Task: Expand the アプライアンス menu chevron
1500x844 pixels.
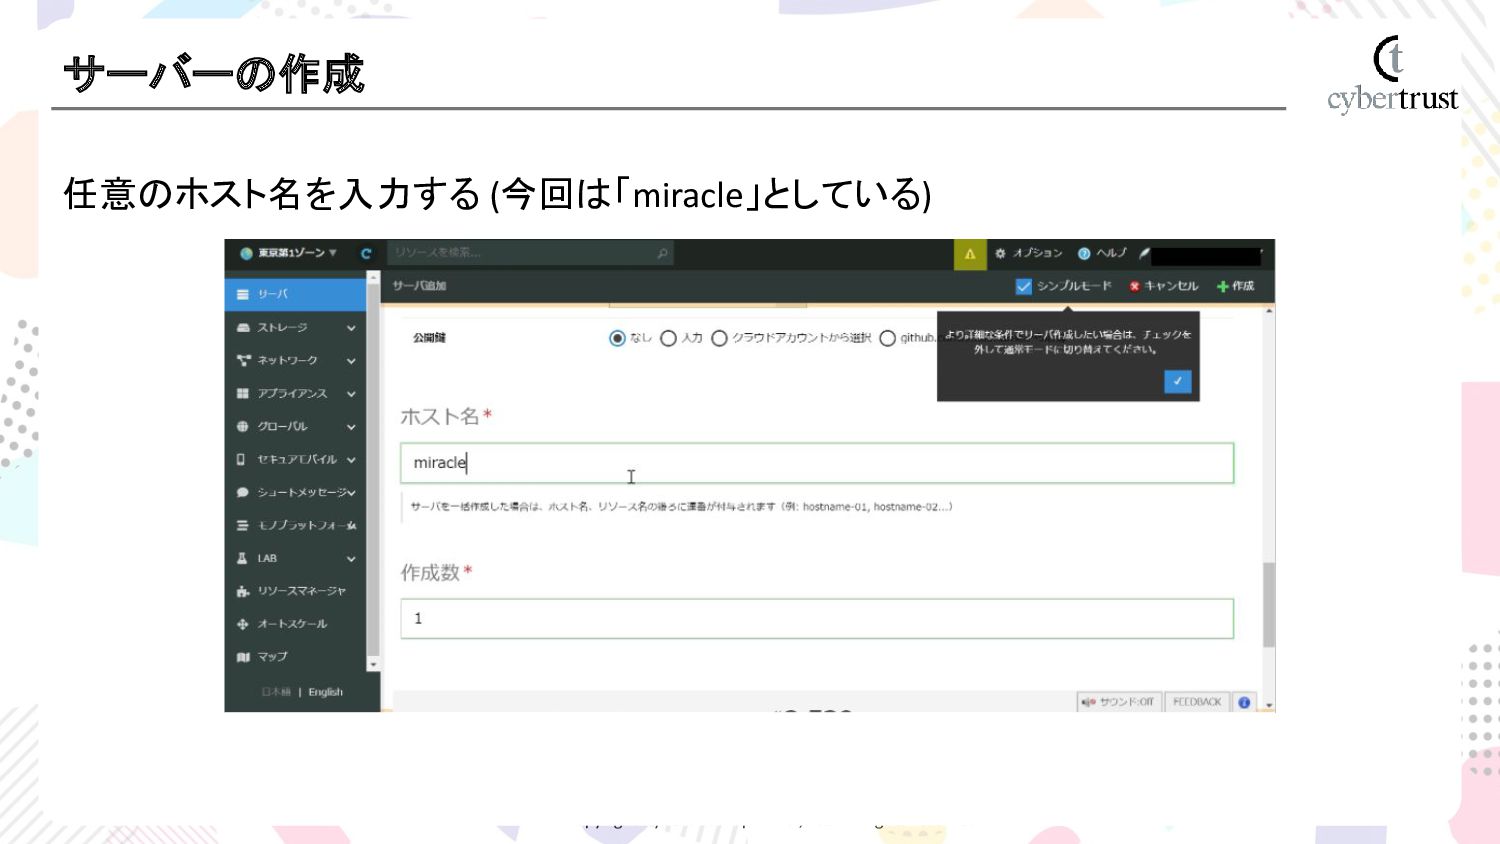Action: [x=351, y=394]
